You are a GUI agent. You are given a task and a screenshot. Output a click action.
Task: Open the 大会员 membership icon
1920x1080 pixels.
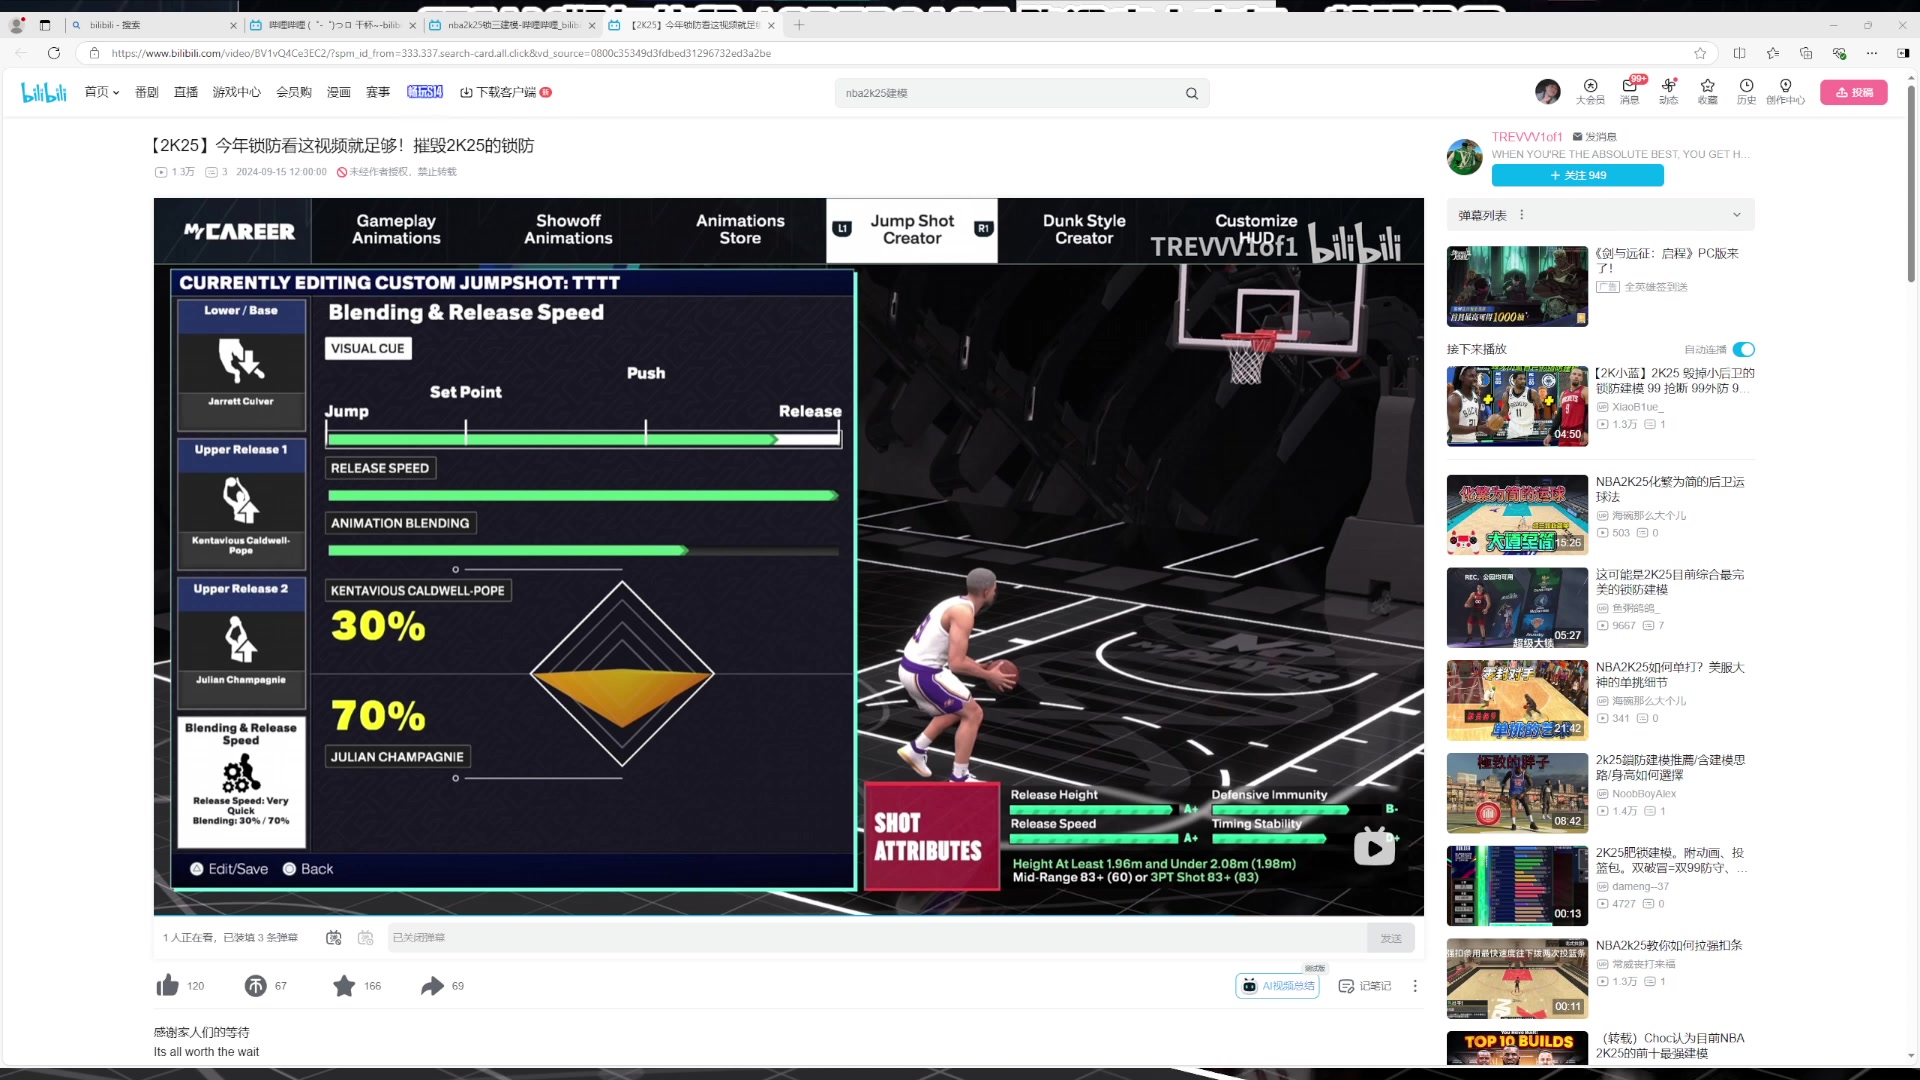point(1590,92)
